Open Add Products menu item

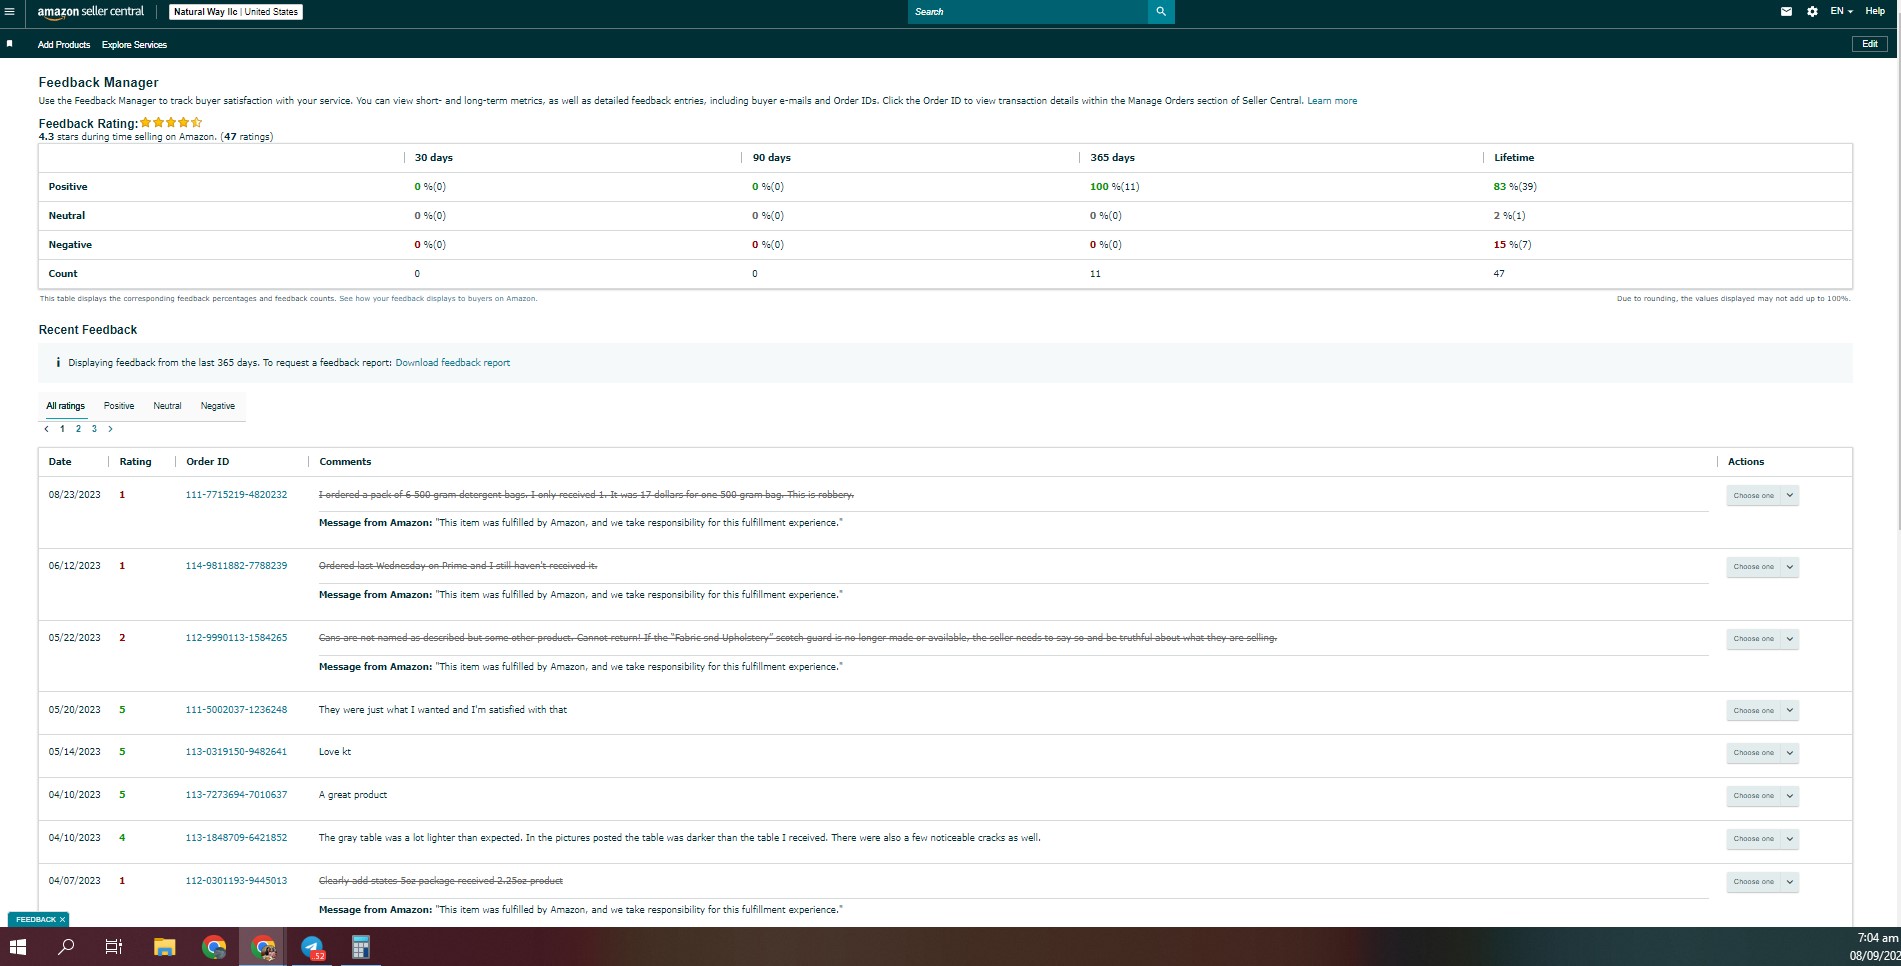[x=64, y=45]
